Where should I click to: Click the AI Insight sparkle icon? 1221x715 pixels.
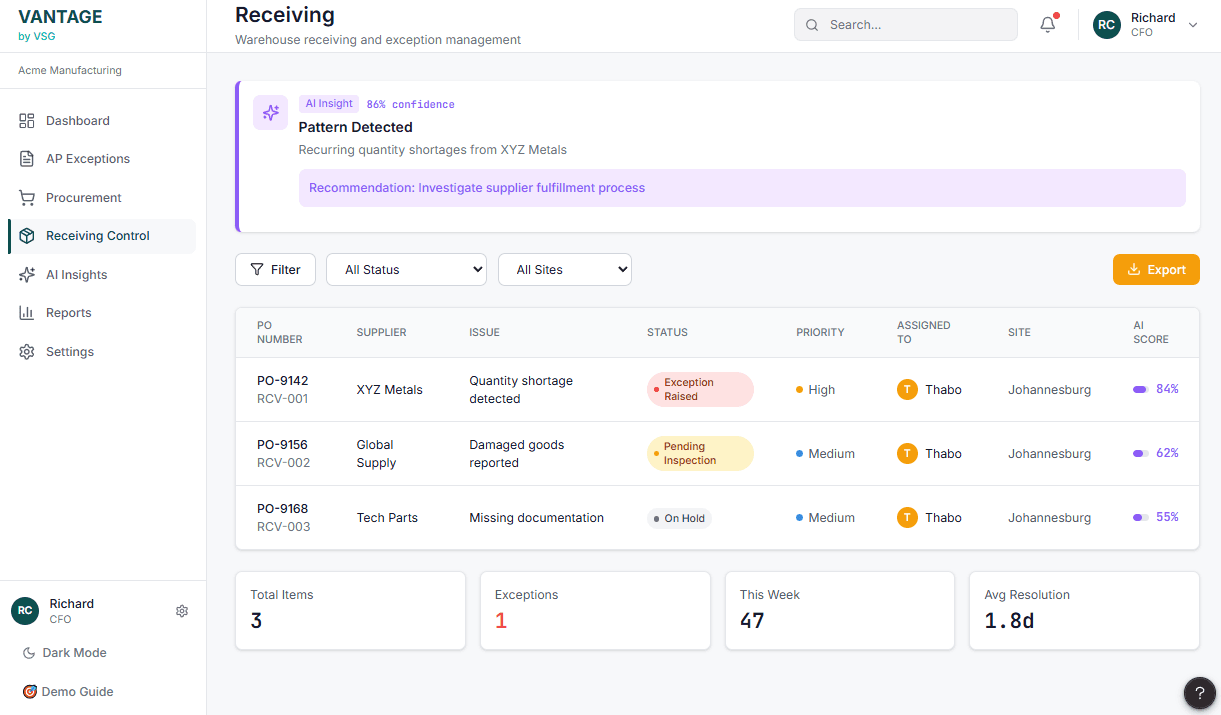click(x=270, y=113)
